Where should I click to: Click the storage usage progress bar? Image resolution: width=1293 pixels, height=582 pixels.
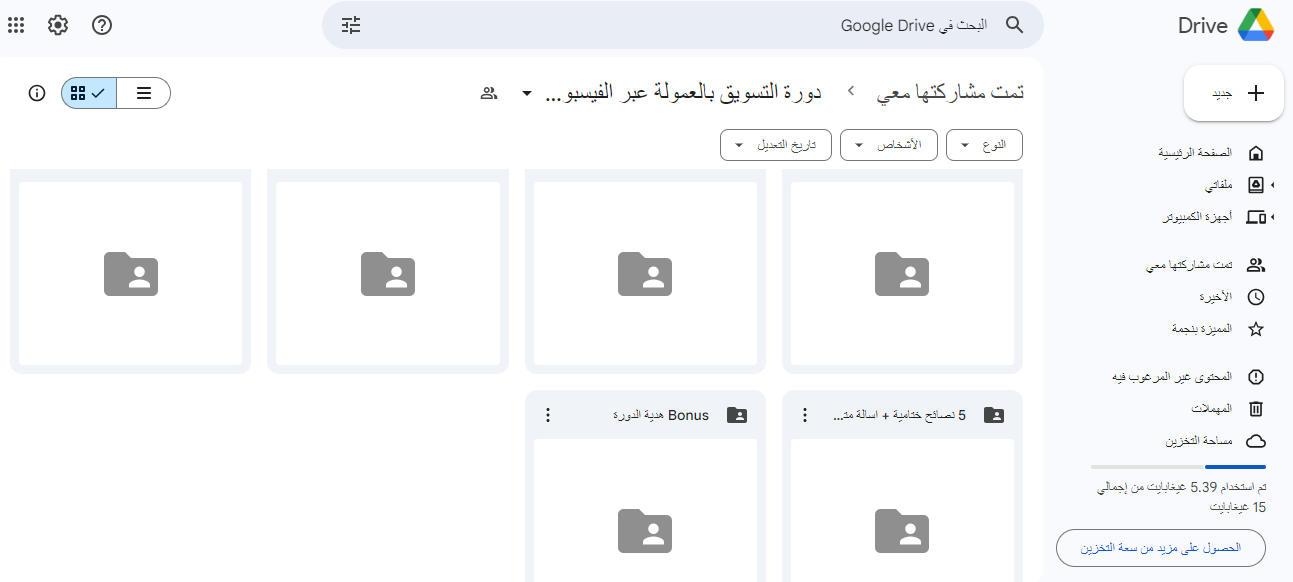click(1178, 467)
